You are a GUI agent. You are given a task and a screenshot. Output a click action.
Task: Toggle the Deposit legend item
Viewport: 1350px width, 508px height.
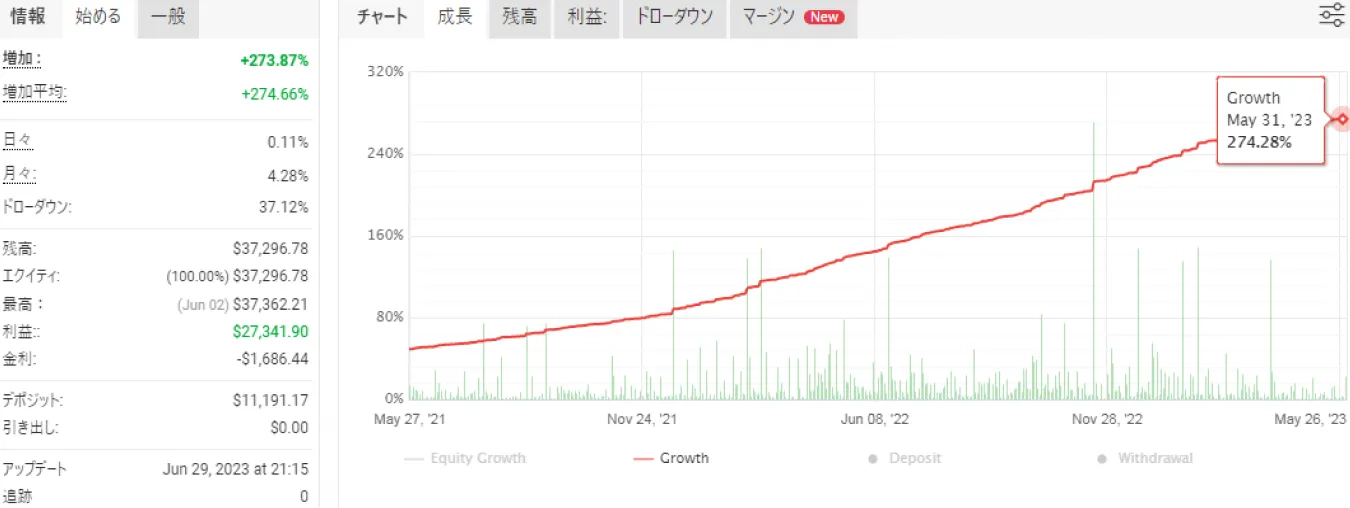tap(904, 458)
